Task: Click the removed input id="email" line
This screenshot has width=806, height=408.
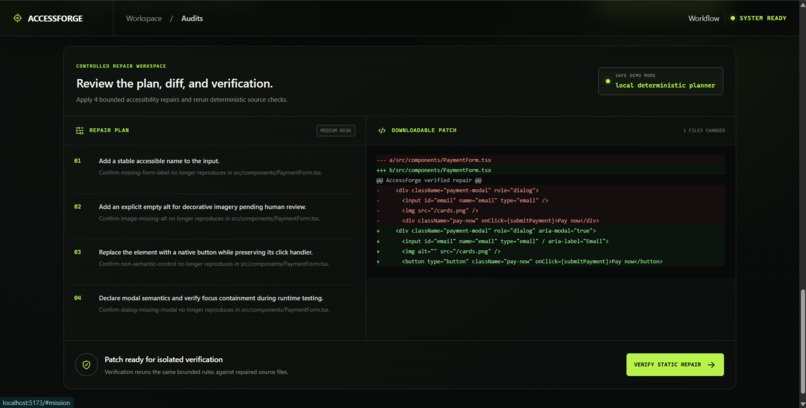Action: click(551, 200)
